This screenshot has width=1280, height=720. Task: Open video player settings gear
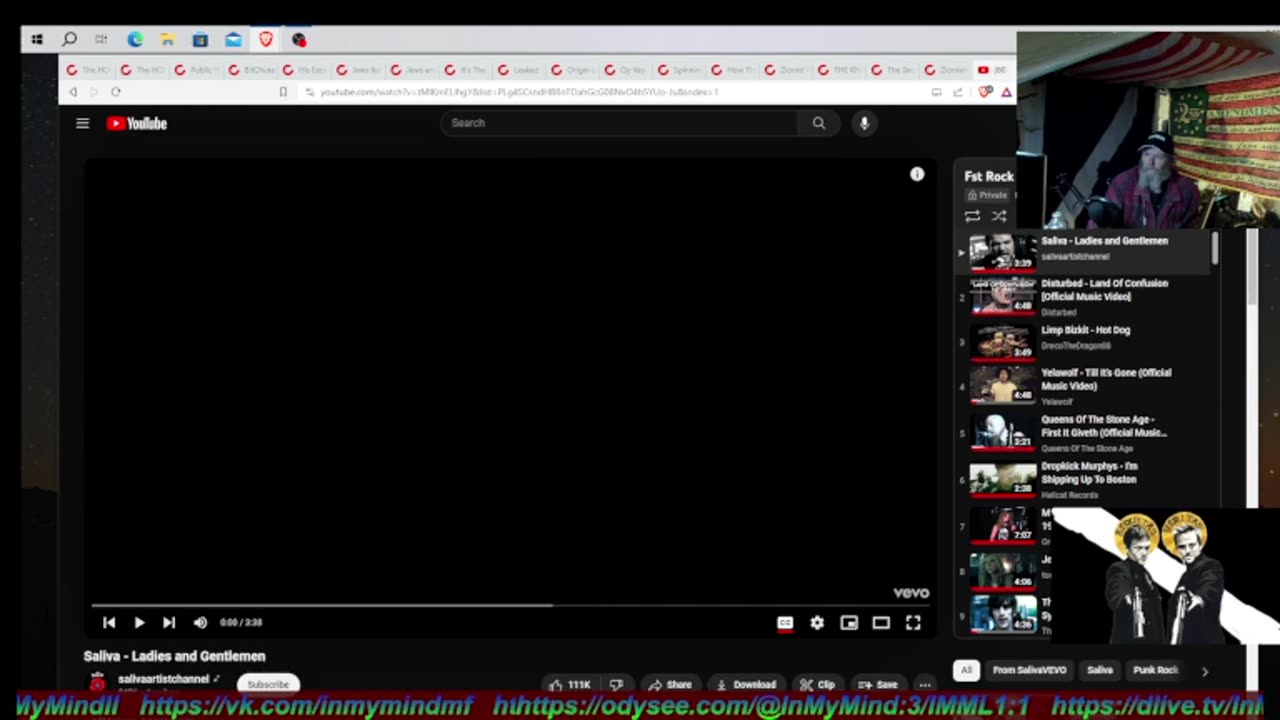[817, 622]
